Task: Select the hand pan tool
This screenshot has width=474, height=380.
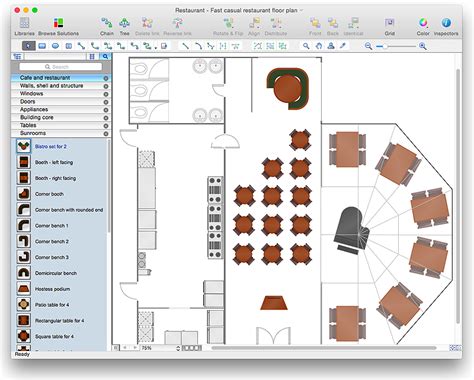Action: (319, 46)
